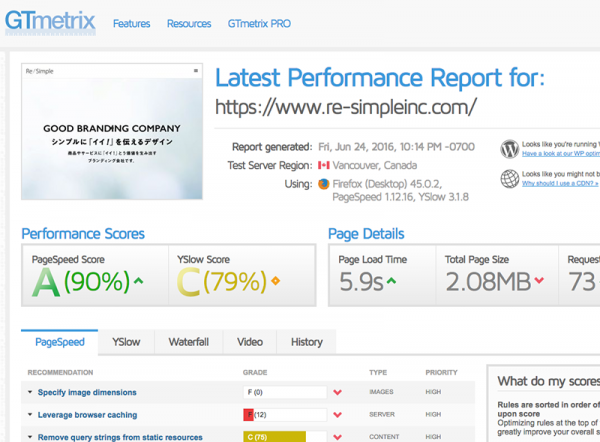The width and height of the screenshot is (600, 442).
Task: Click the WordPress logo icon
Action: pyautogui.click(x=510, y=149)
